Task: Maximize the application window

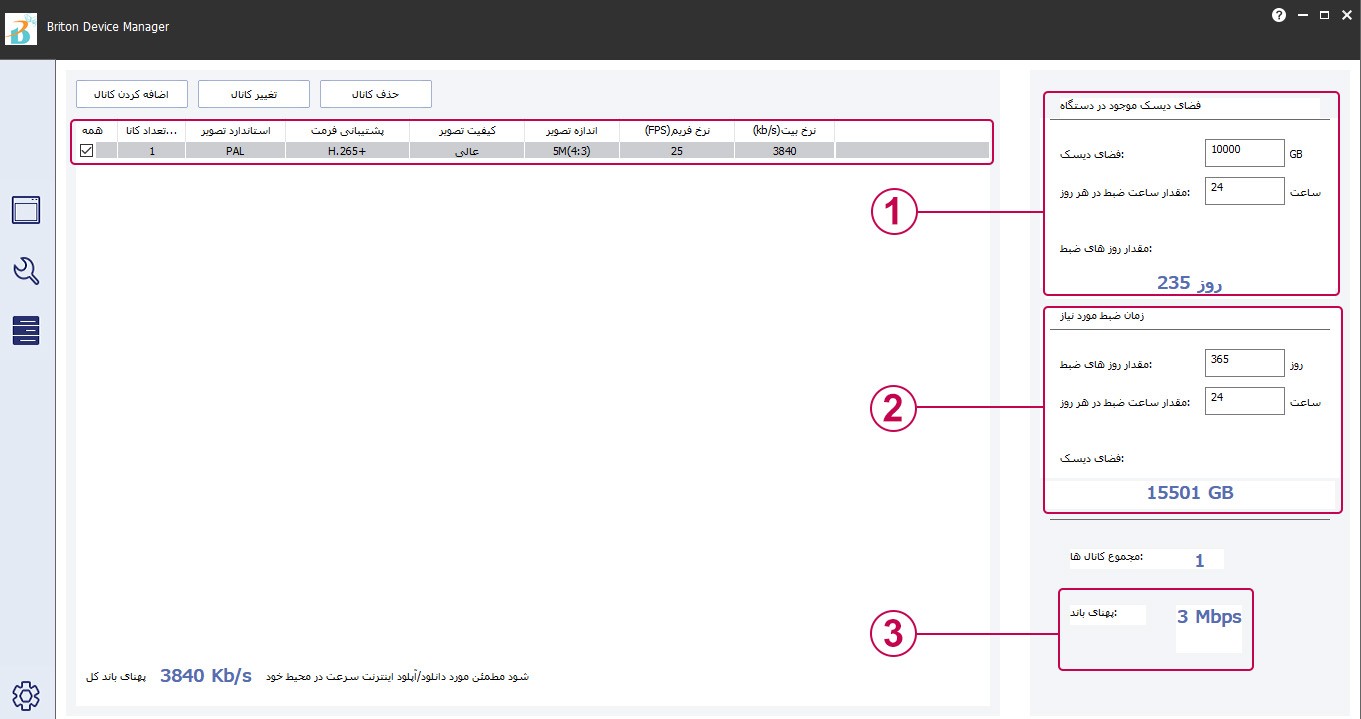Action: click(x=1324, y=16)
